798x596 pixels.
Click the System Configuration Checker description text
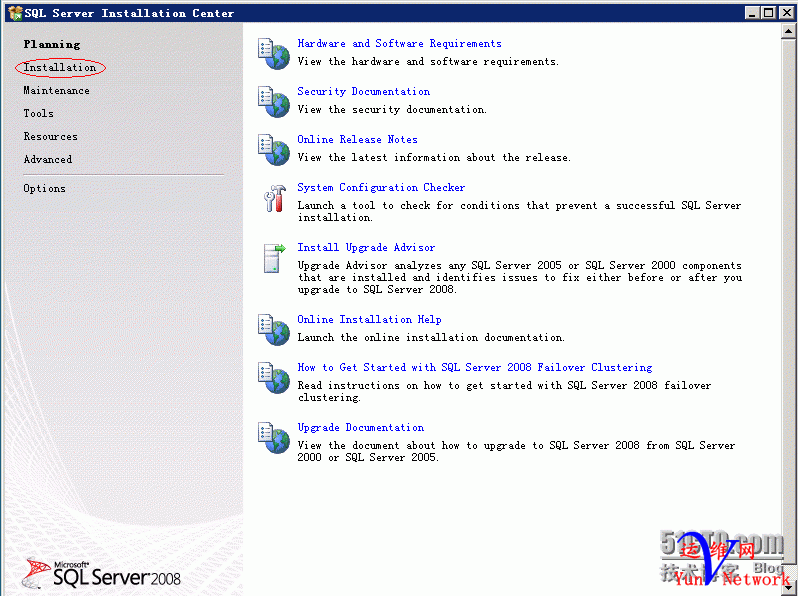pos(519,211)
